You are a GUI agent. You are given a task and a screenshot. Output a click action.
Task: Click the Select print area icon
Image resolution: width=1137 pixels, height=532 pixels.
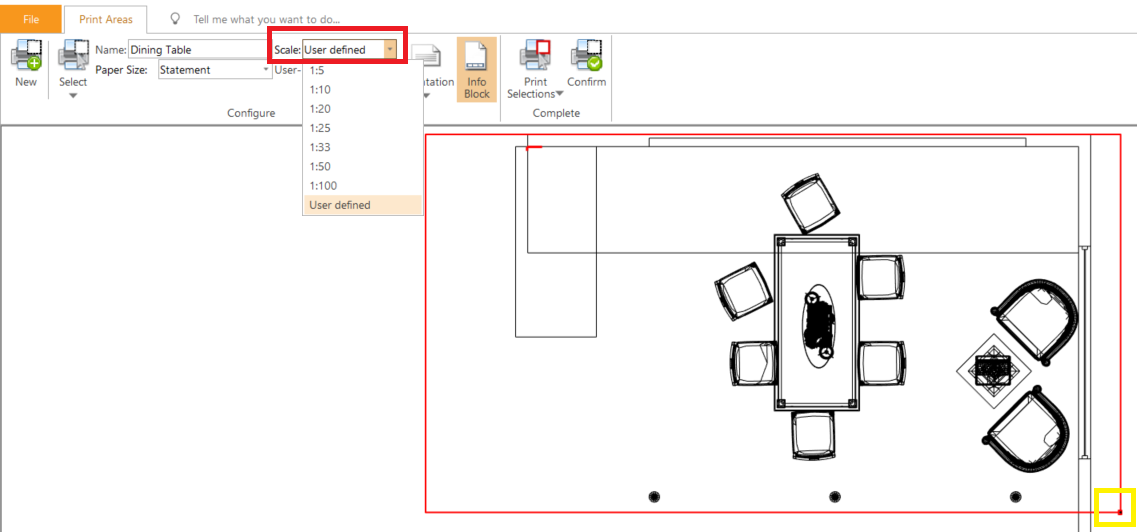[x=73, y=56]
